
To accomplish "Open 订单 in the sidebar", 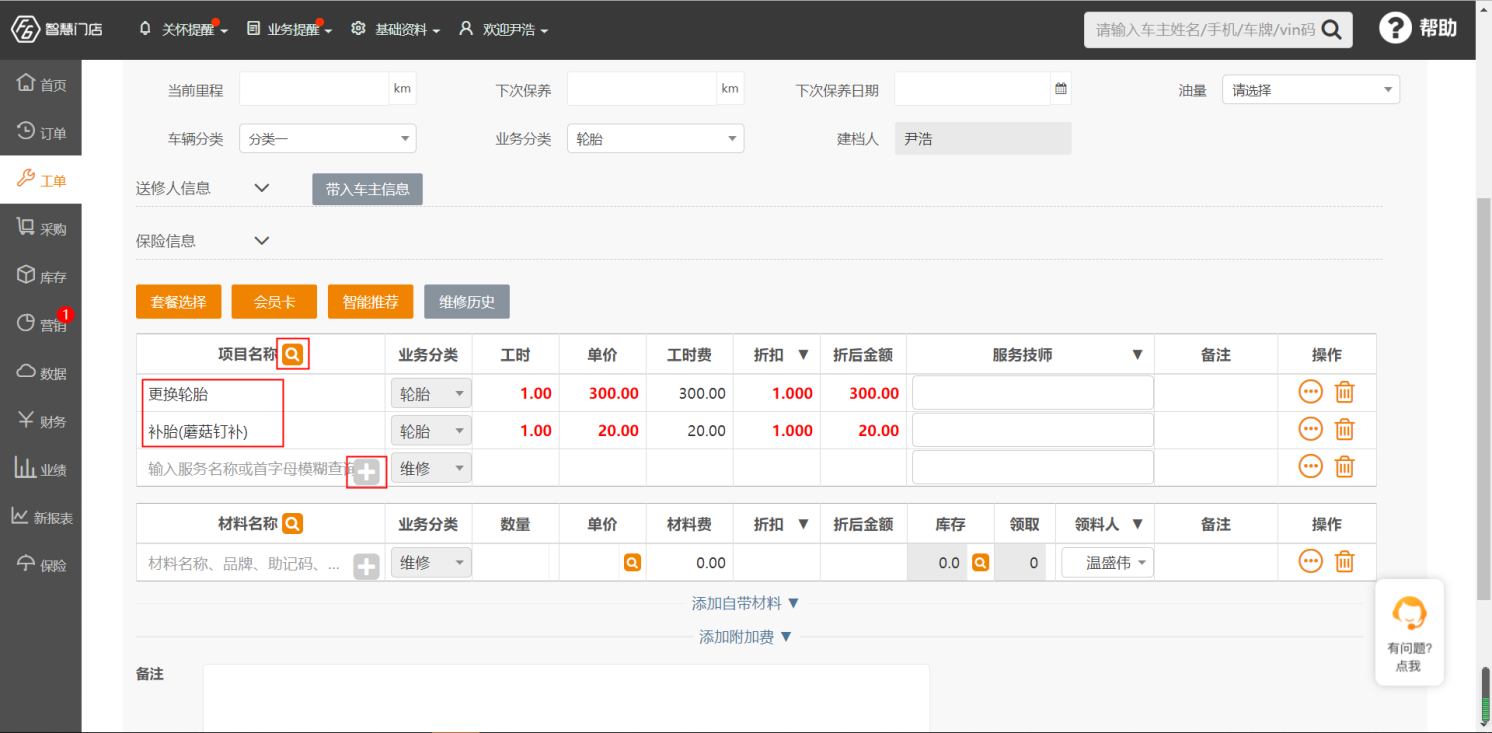I will tap(41, 132).
